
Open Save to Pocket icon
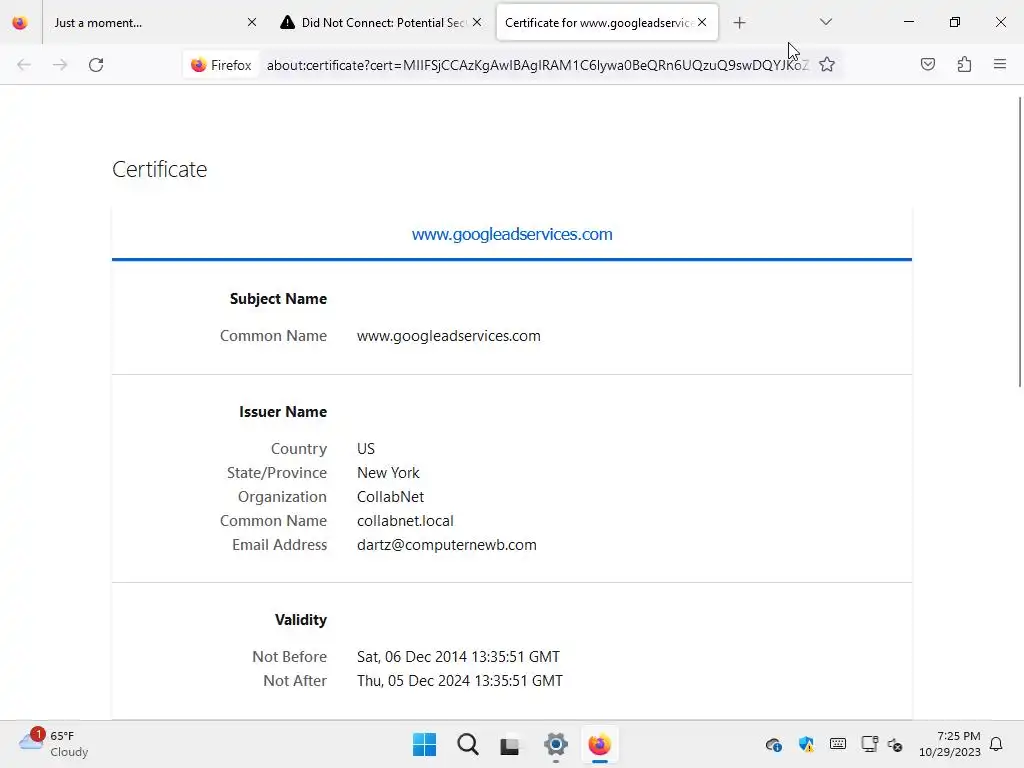[927, 64]
